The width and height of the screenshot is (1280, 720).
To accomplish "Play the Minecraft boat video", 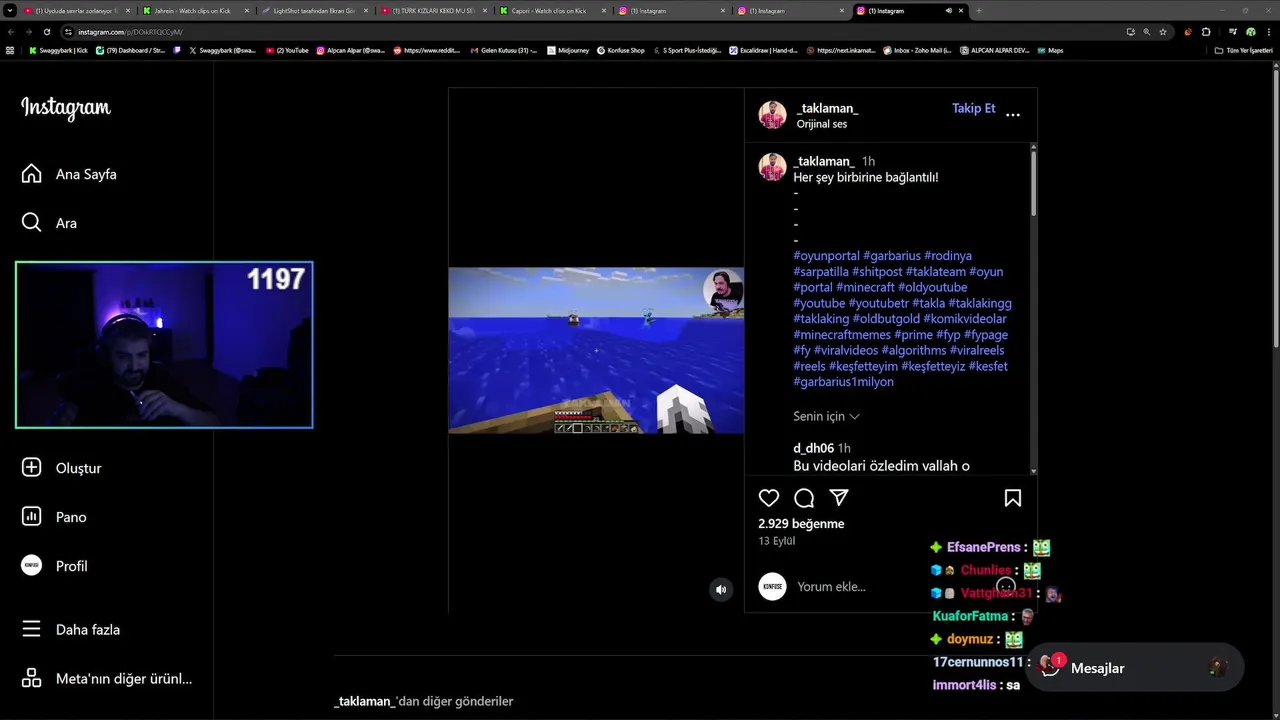I will click(x=596, y=350).
